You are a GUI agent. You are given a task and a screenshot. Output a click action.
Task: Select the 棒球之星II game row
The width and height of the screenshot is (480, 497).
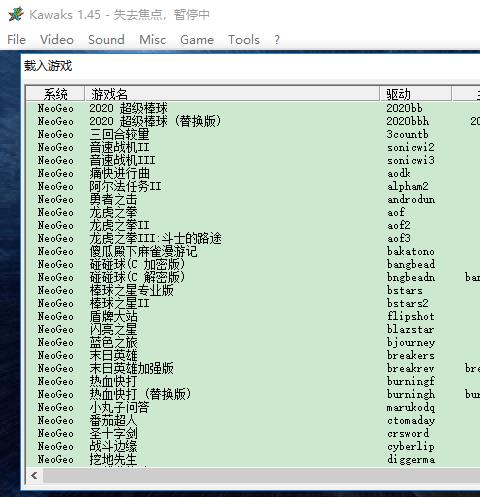253,303
